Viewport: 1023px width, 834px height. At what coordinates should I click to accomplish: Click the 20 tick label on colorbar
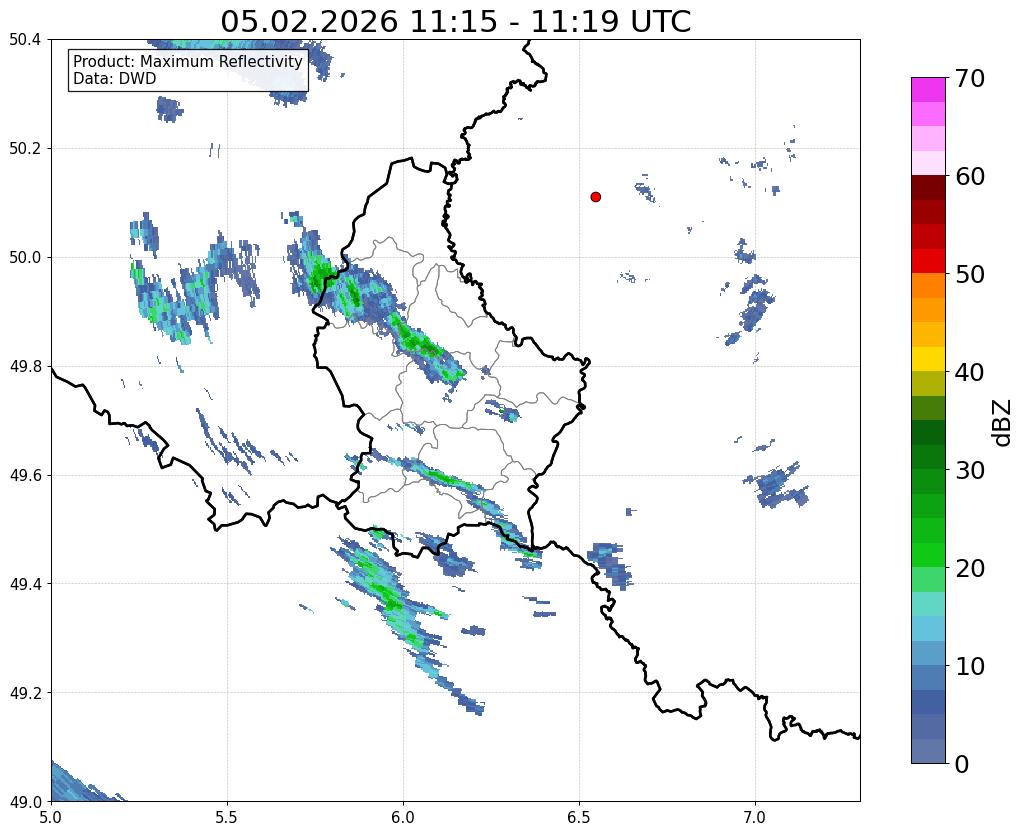970,568
